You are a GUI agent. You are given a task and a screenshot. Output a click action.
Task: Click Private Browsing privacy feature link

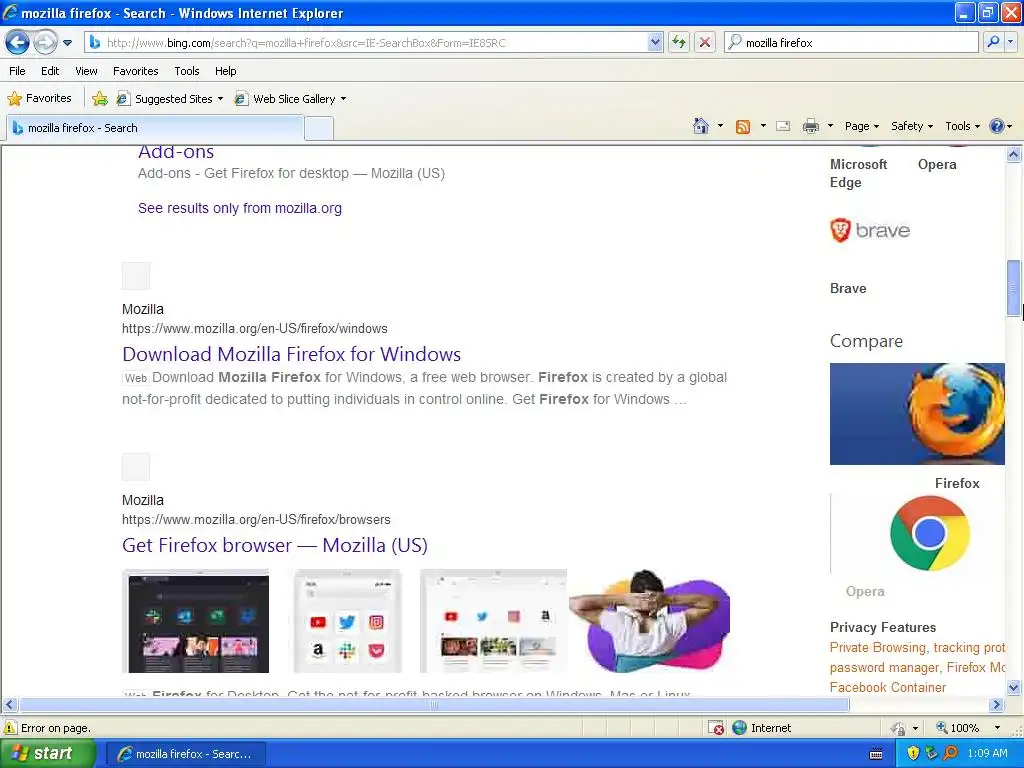tap(878, 648)
